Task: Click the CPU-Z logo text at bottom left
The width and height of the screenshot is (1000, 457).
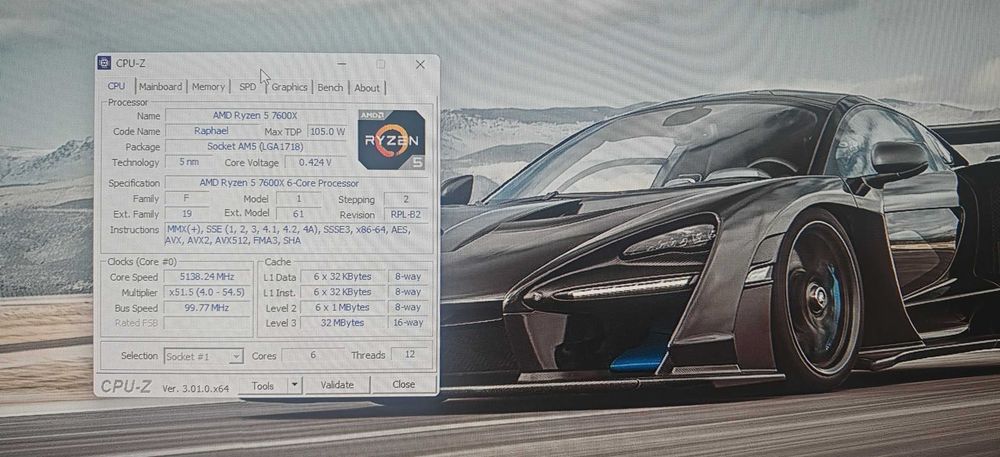Action: (126, 387)
